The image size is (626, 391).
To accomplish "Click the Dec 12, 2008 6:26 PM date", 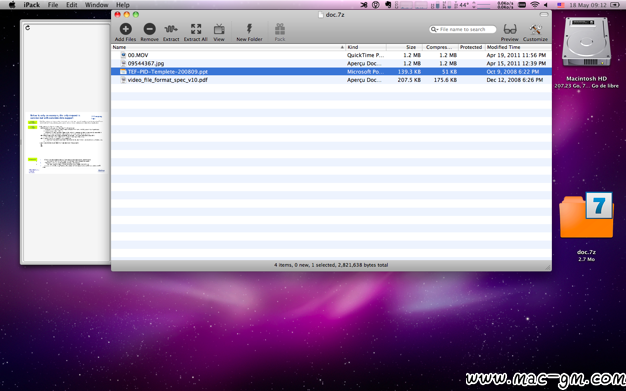I will 515,80.
